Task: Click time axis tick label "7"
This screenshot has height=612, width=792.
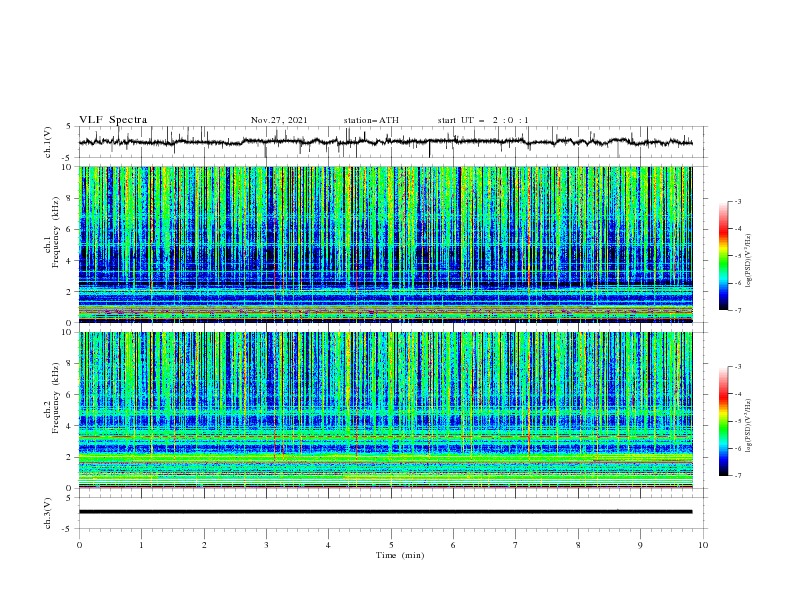Action: 516,545
